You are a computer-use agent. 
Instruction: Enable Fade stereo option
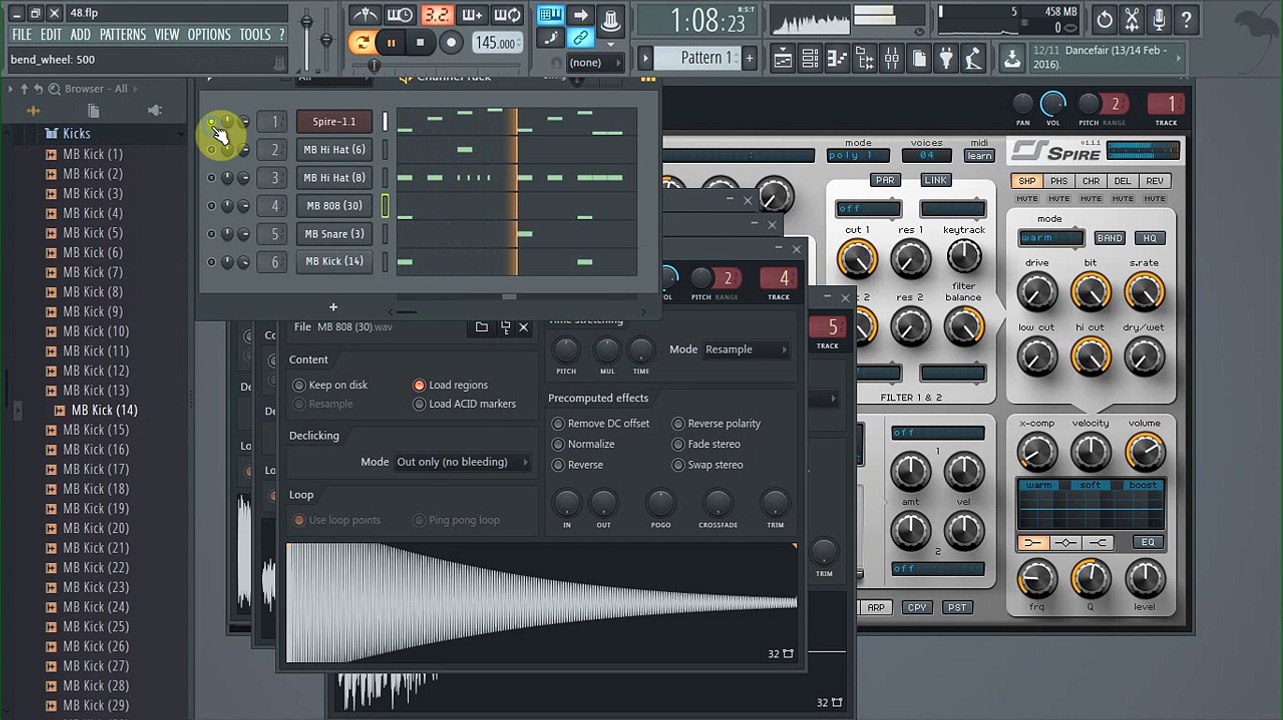click(707, 444)
